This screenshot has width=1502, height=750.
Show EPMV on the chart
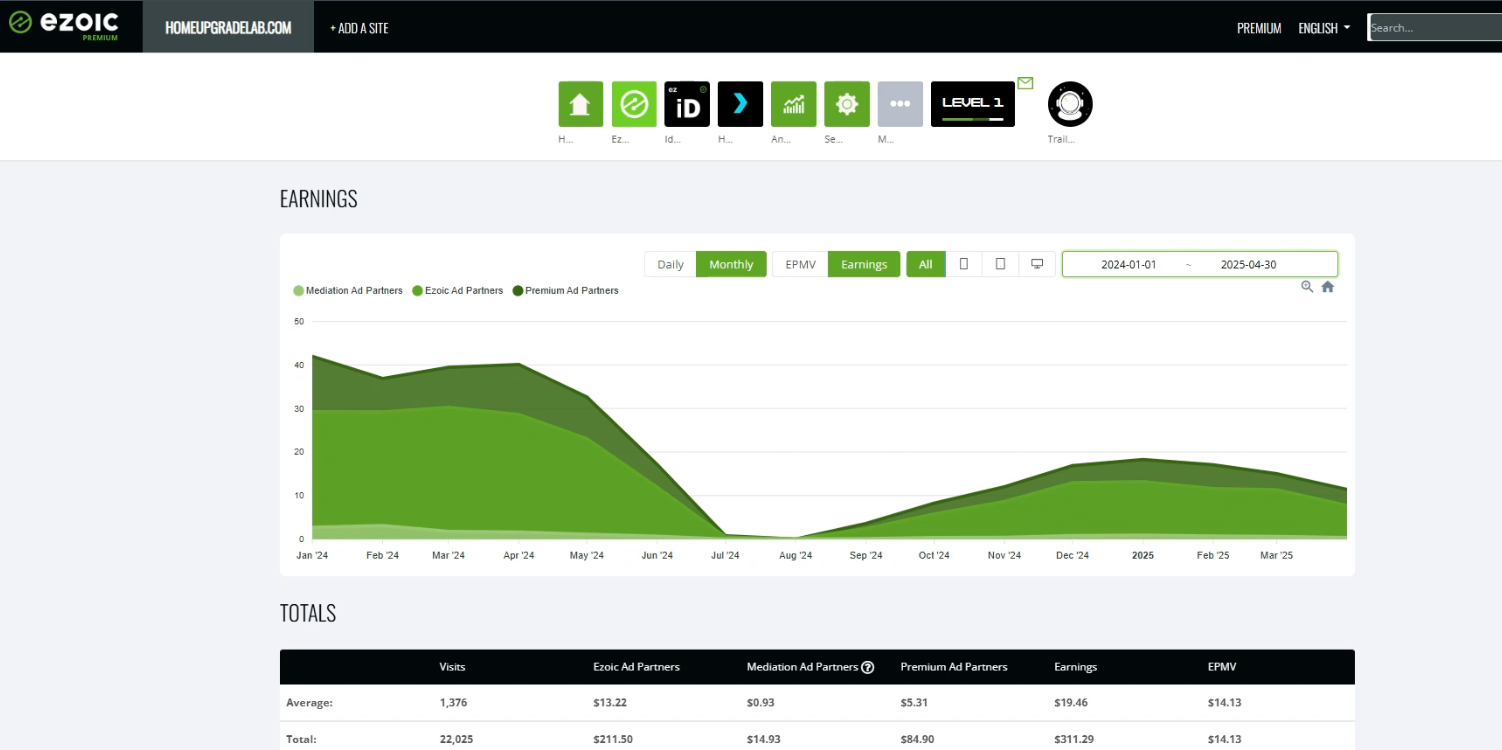pos(801,264)
